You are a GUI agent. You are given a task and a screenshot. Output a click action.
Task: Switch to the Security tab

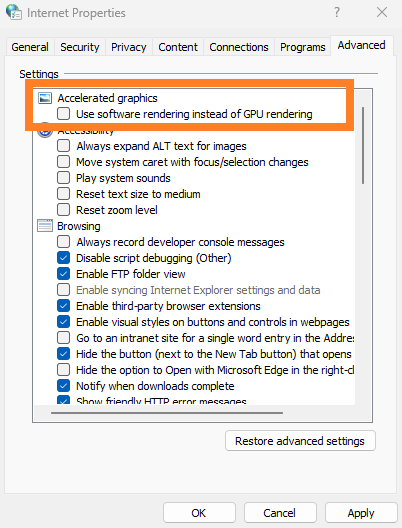(x=80, y=47)
